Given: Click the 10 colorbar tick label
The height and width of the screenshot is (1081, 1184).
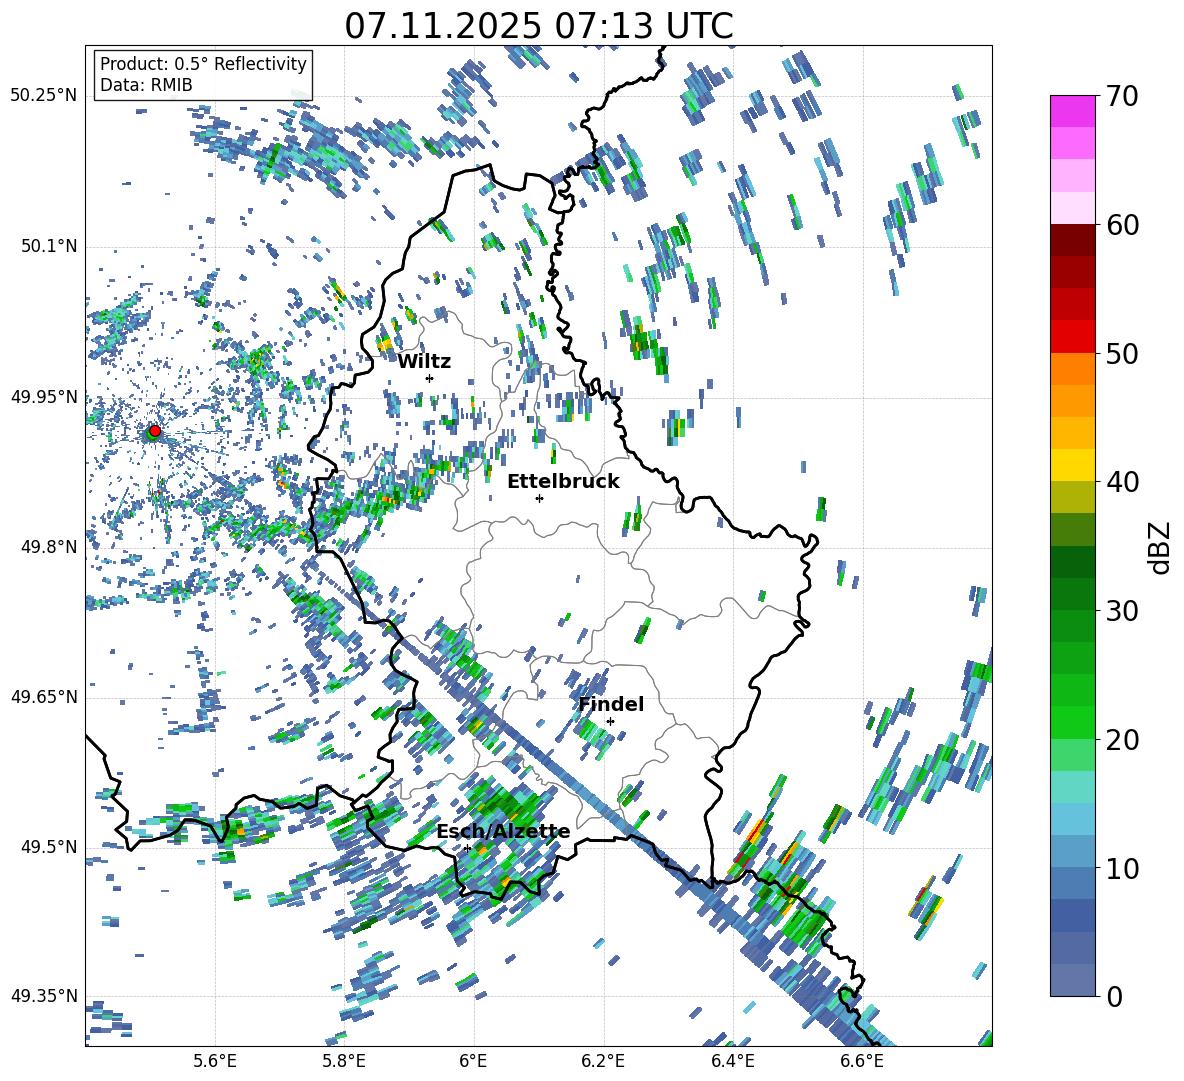Looking at the screenshot, I should coord(1123,868).
